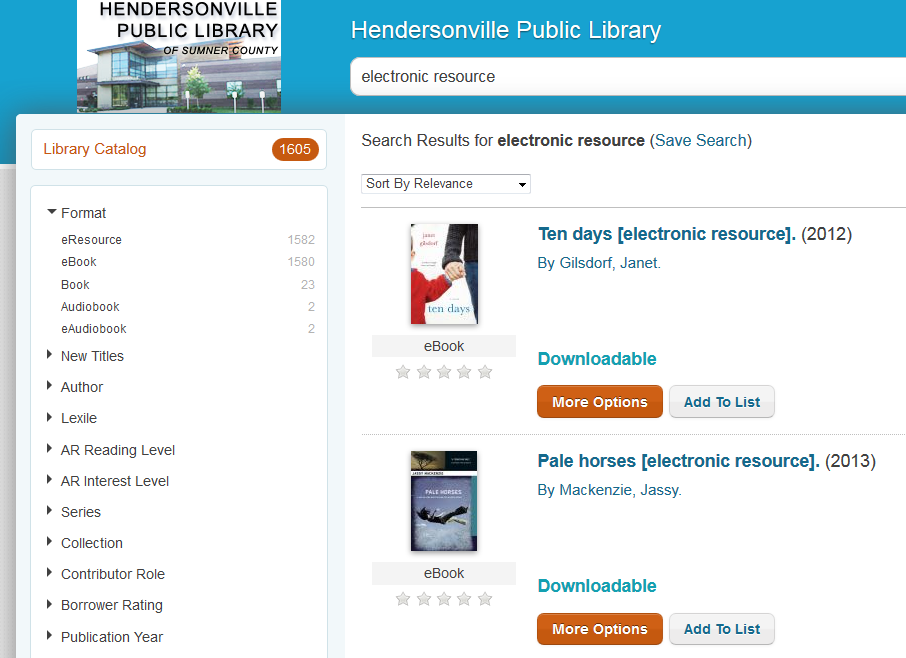Viewport: 906px width, 658px height.
Task: Click More Options for Ten Days
Action: (x=600, y=402)
